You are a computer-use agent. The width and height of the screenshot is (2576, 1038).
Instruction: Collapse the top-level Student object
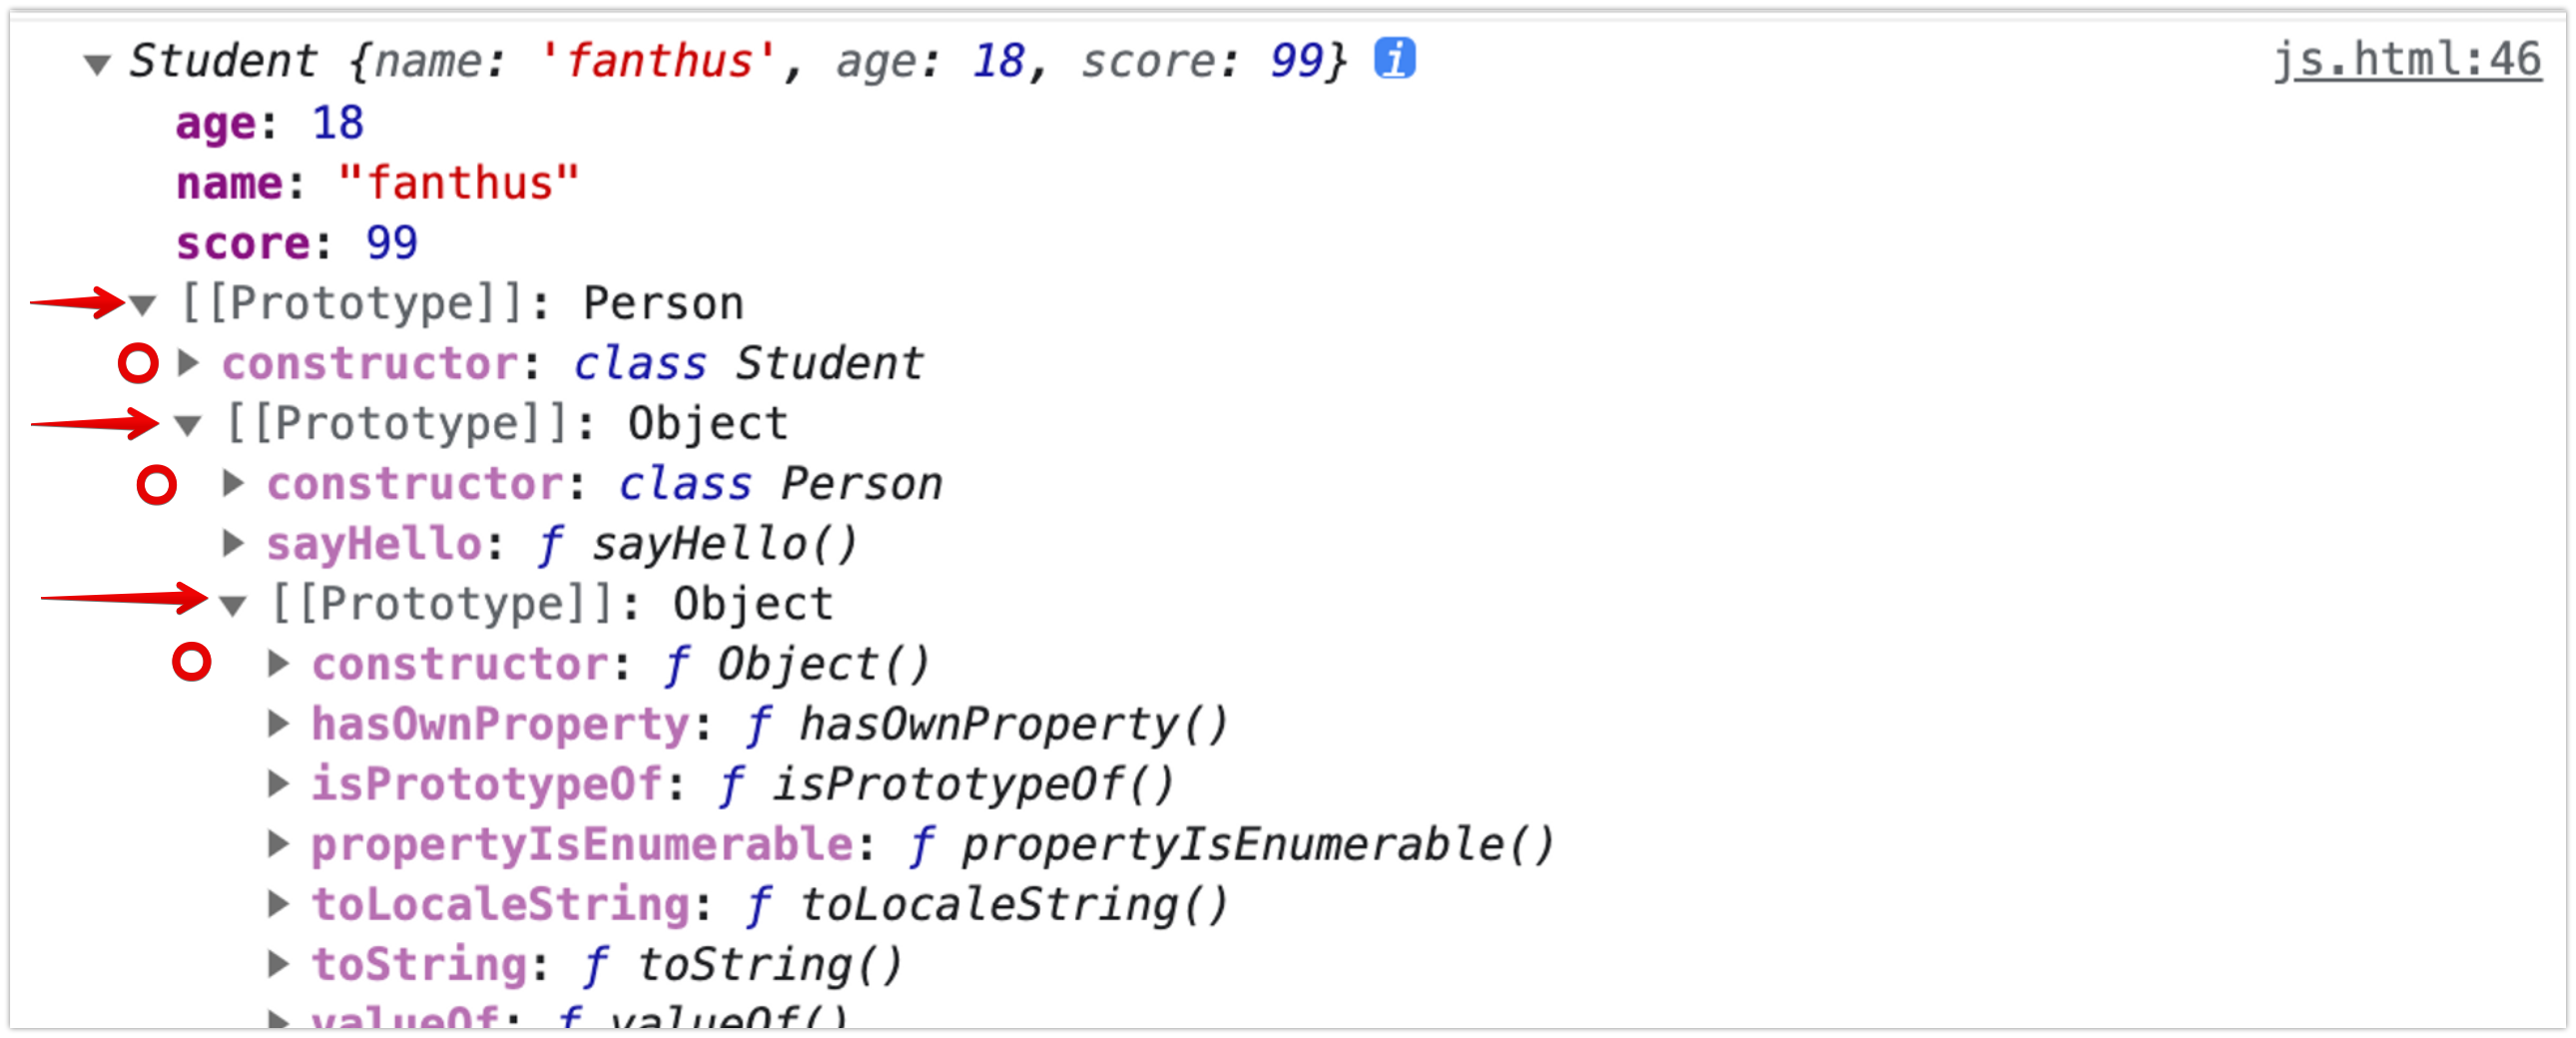coord(97,65)
